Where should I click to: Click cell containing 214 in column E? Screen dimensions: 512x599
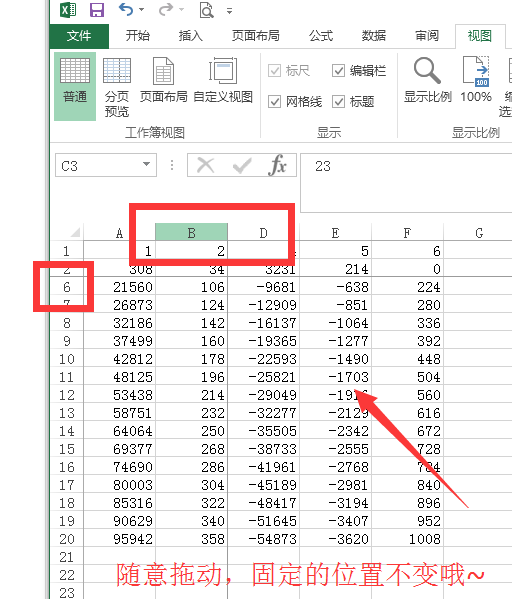click(335, 269)
